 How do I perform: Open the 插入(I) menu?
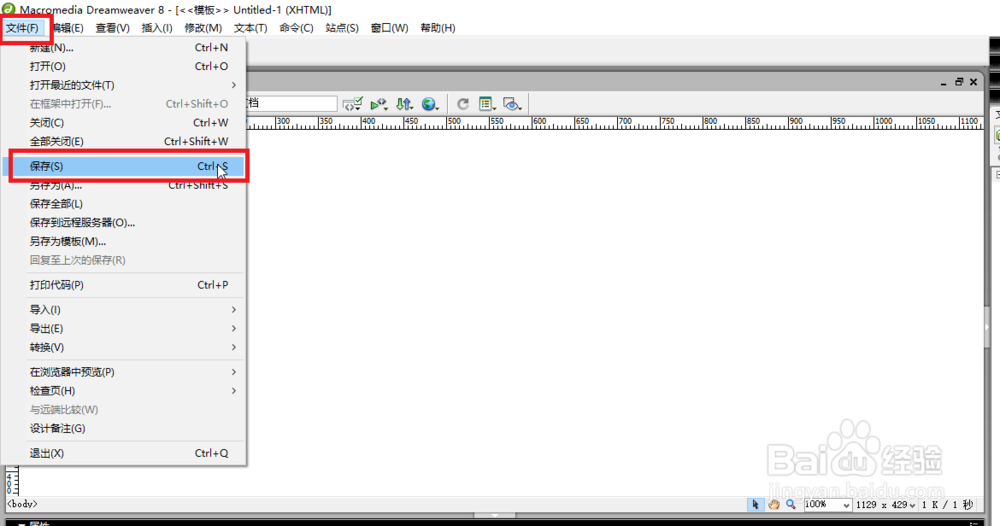(157, 28)
